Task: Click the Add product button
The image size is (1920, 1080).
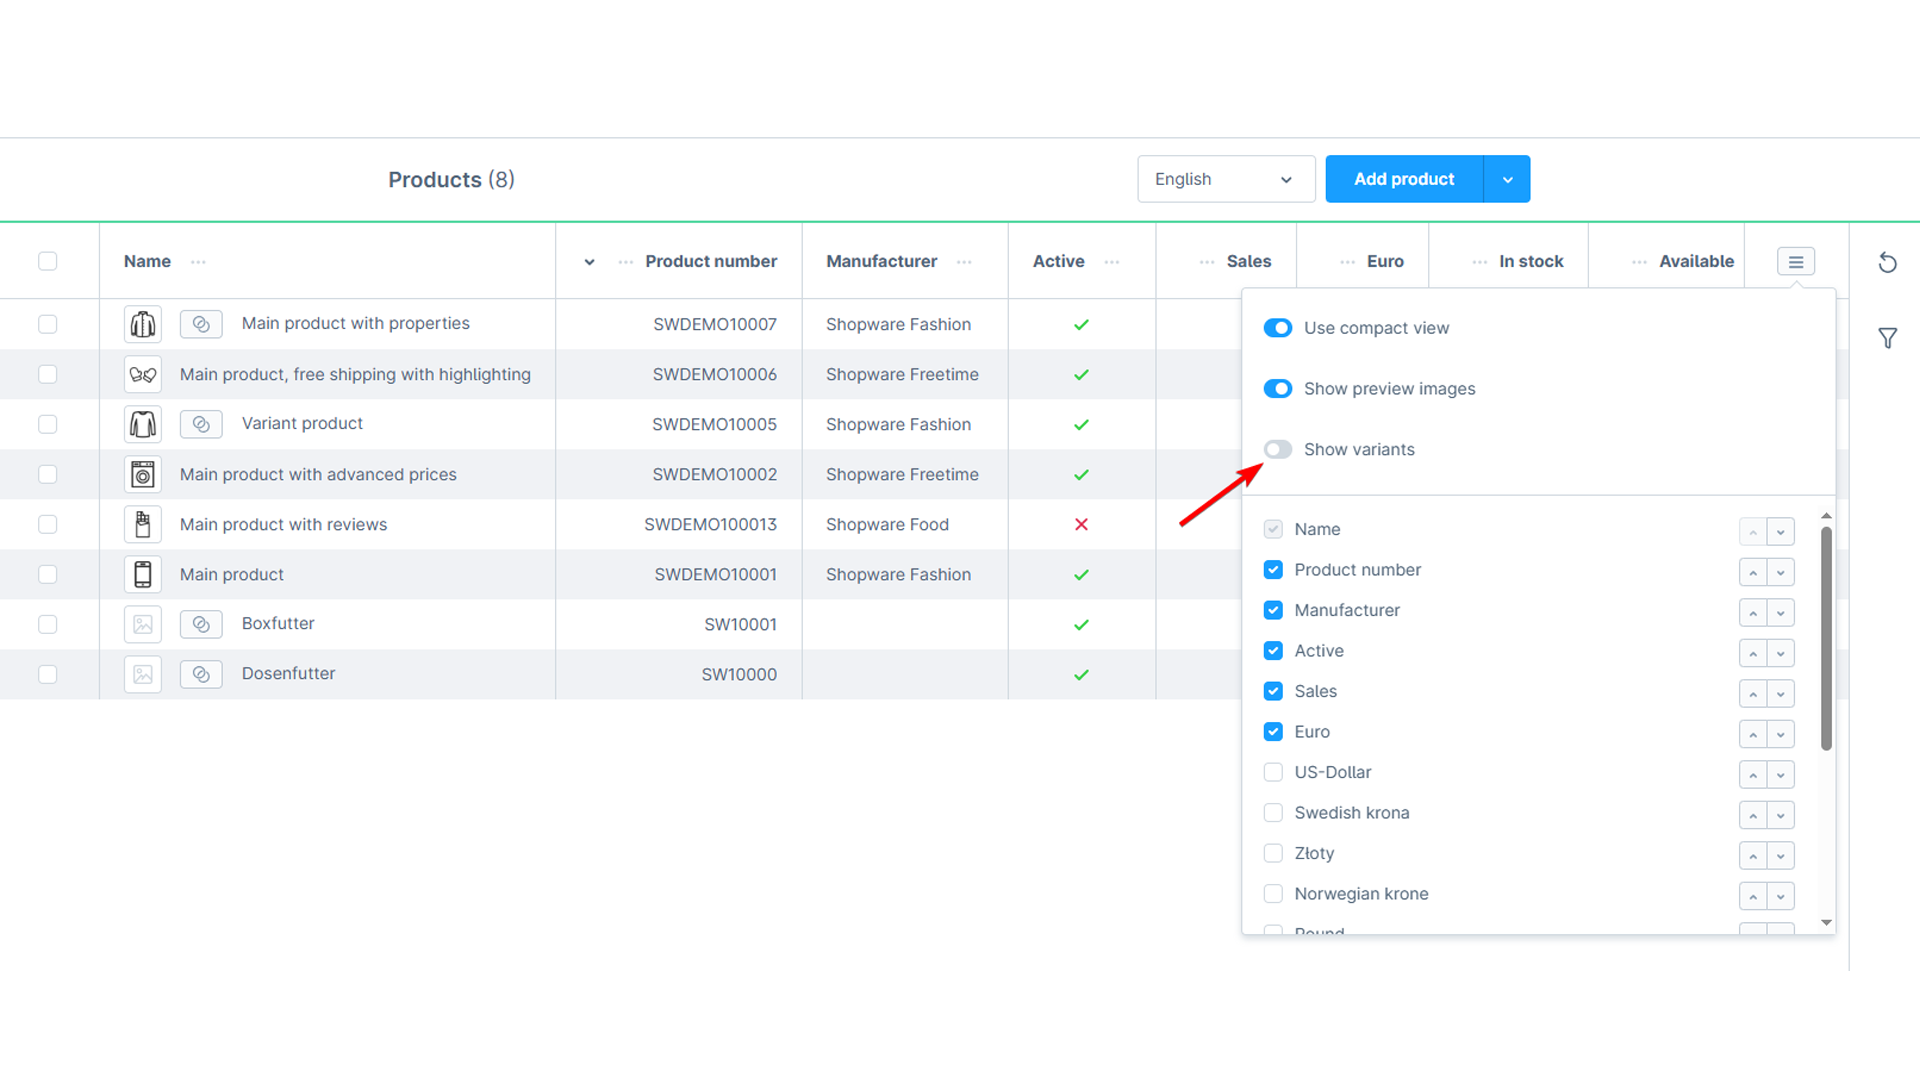Action: pyautogui.click(x=1404, y=178)
